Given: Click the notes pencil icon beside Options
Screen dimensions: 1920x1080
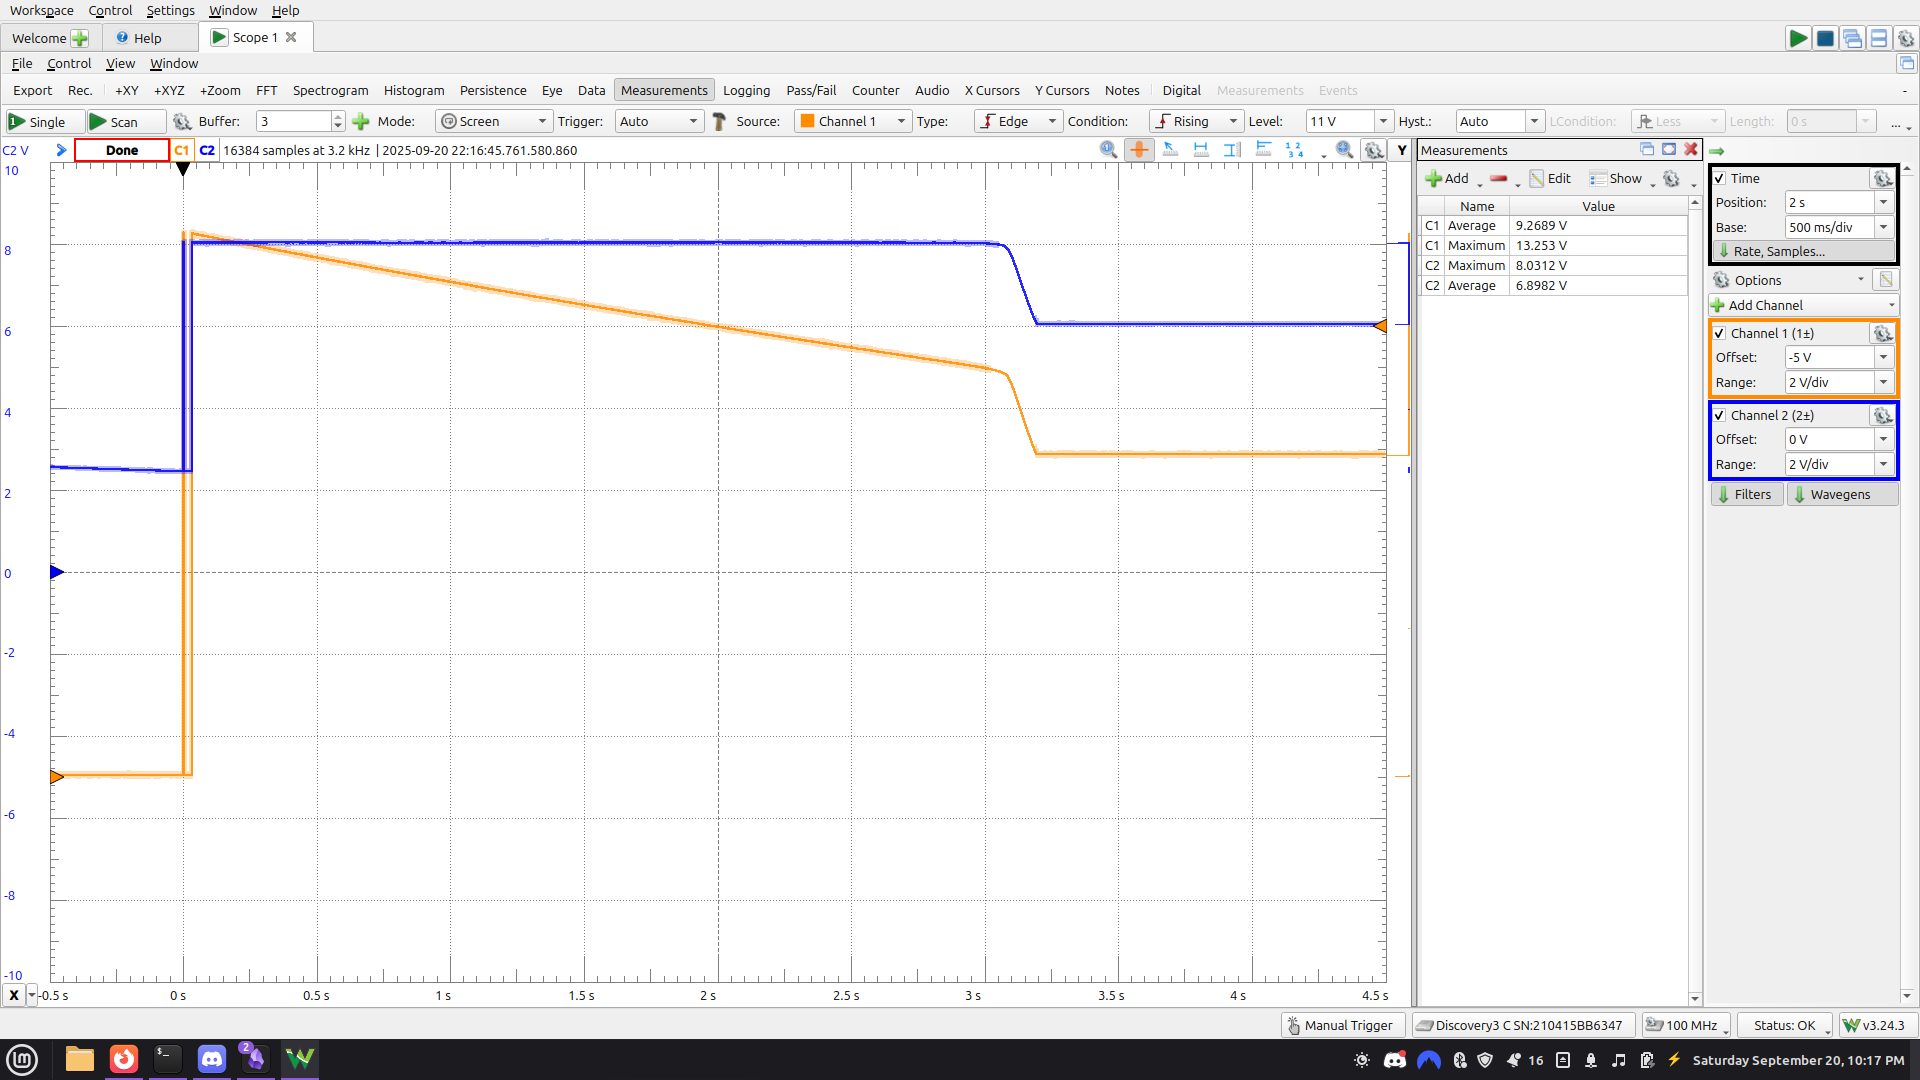Looking at the screenshot, I should tap(1885, 280).
